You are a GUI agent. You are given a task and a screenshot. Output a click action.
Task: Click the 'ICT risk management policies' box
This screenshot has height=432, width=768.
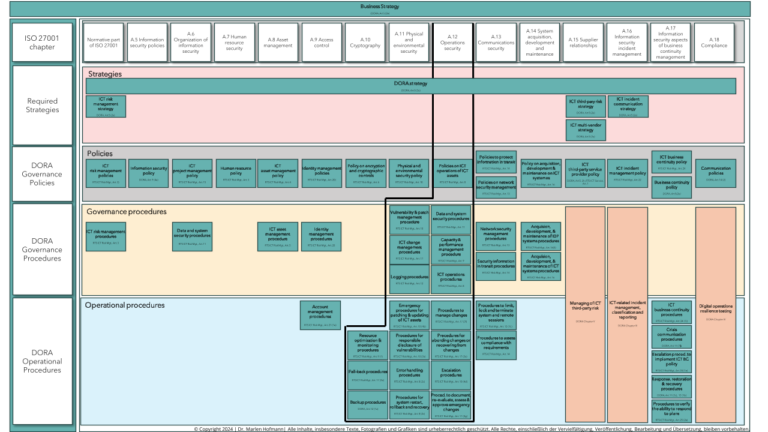106,173
